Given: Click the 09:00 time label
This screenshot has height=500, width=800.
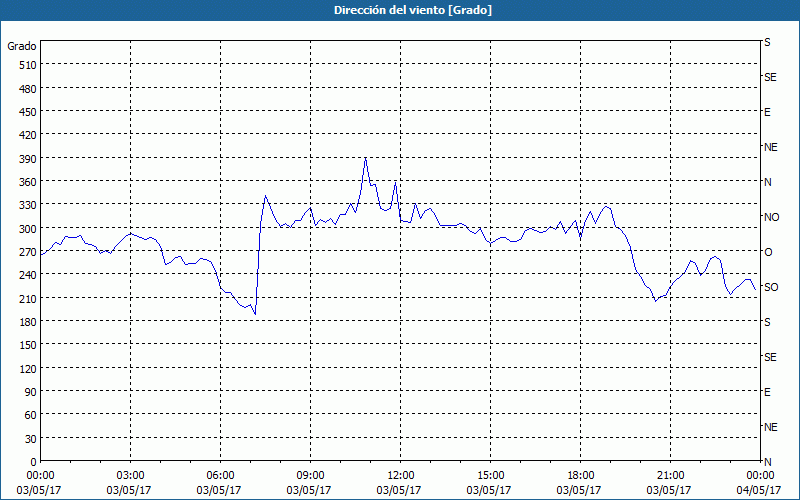Looking at the screenshot, I should 310,476.
